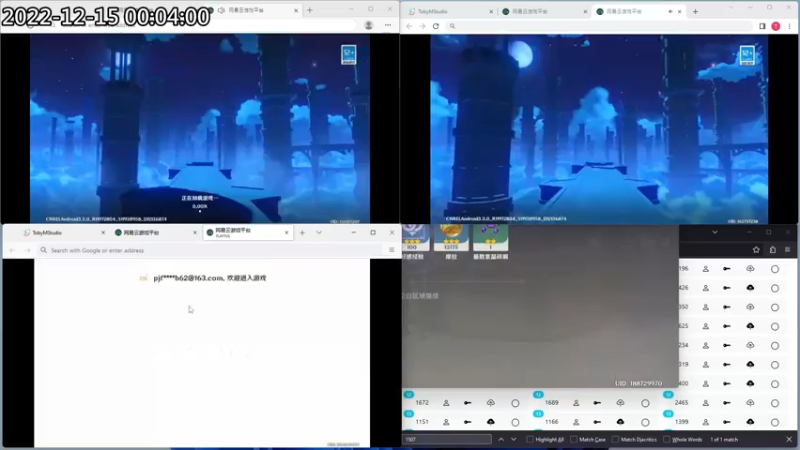This screenshot has width=800, height=450.
Task: Open a new tab in the bottom-left browser
Action: click(x=302, y=233)
